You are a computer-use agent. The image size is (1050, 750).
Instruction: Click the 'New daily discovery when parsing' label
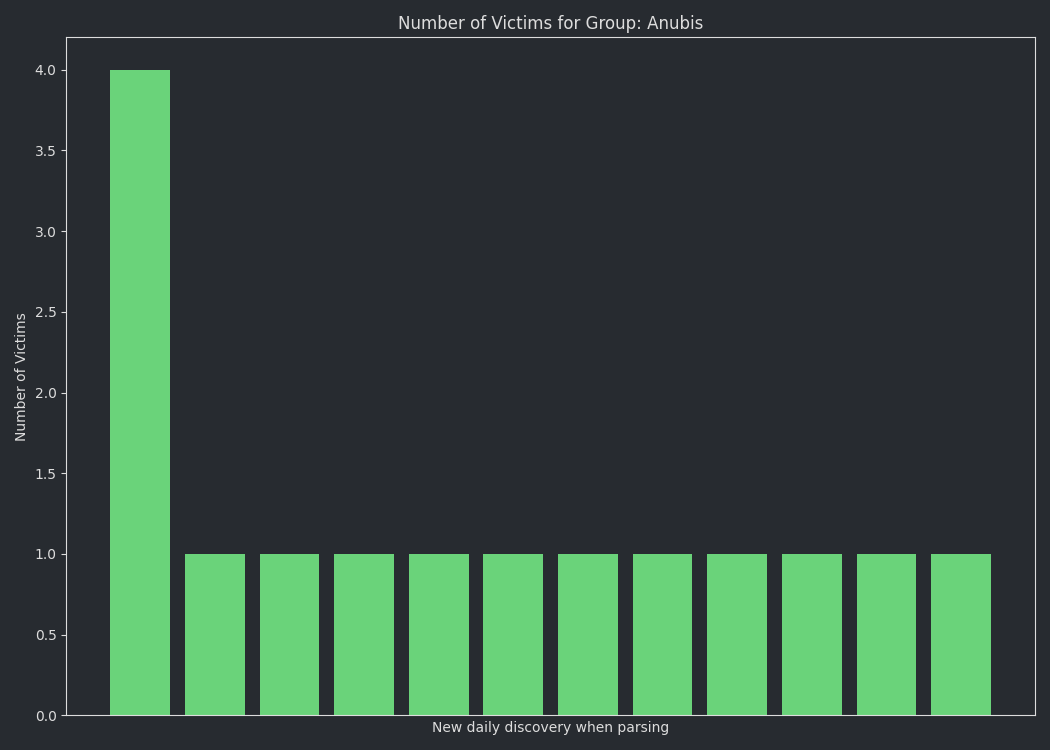pyautogui.click(x=550, y=728)
